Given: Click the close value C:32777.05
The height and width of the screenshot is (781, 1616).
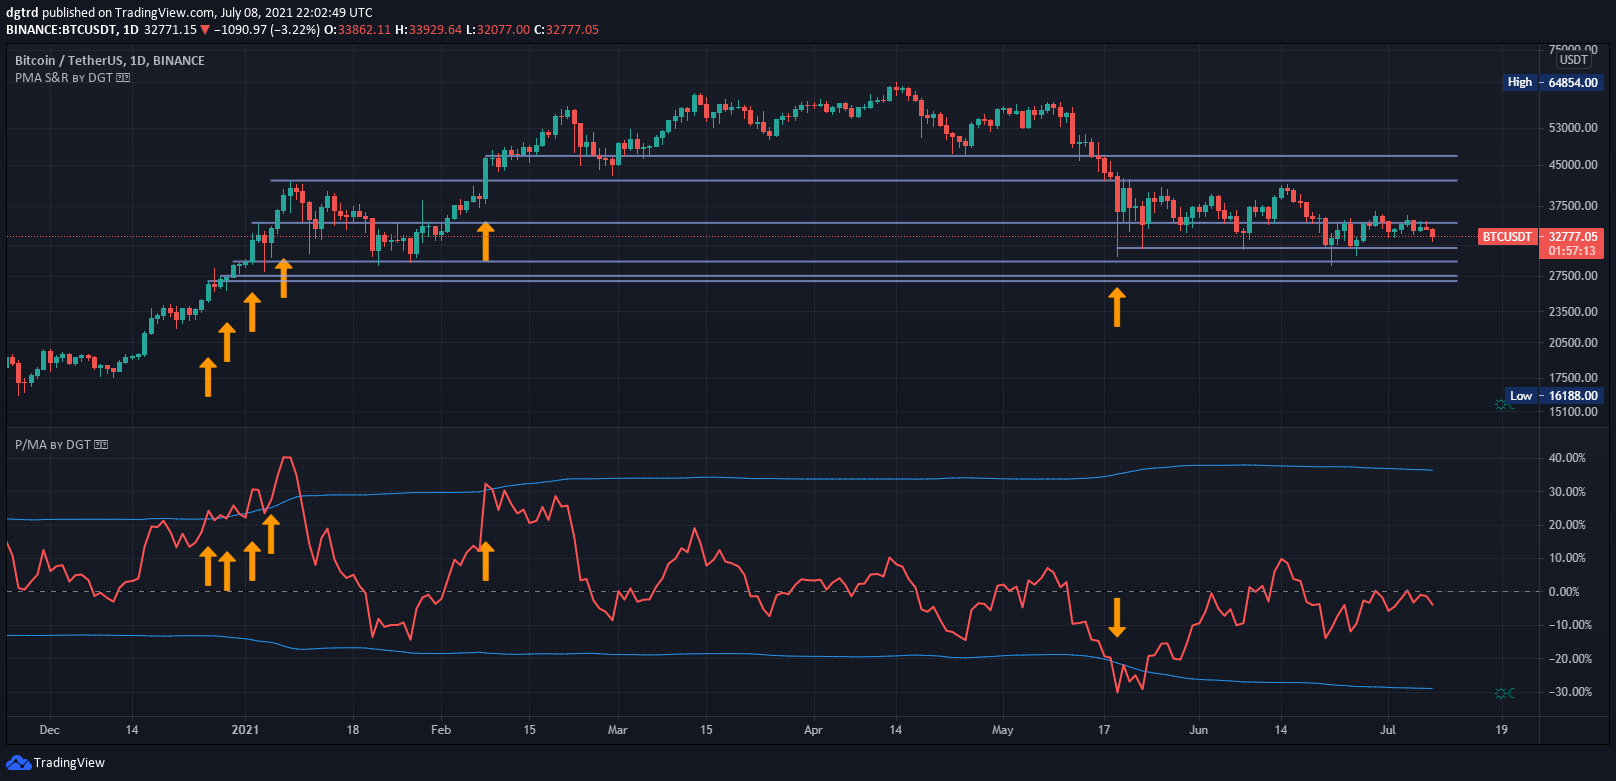Looking at the screenshot, I should [x=567, y=30].
